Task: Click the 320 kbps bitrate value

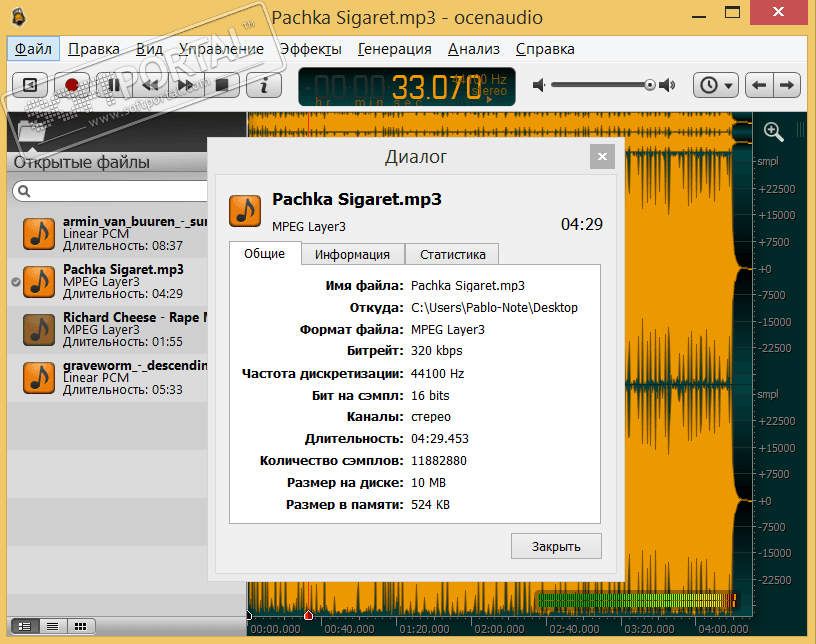Action: [x=436, y=351]
